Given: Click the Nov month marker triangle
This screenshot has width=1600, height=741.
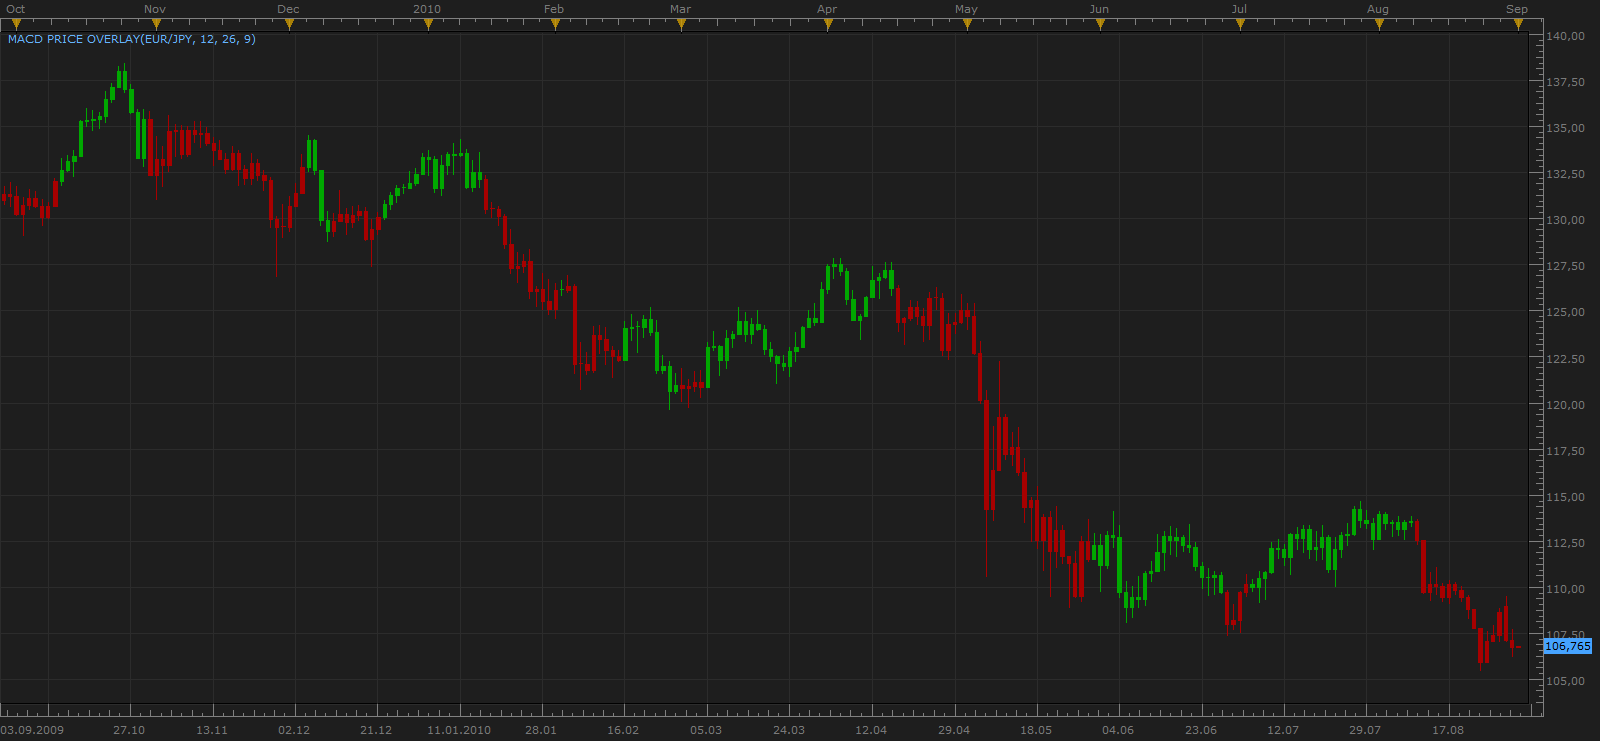Looking at the screenshot, I should (x=155, y=25).
